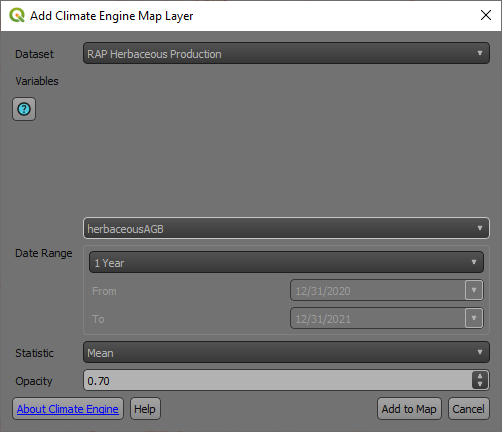Screen dimensions: 502x432
Task: Expand the 1 Year date range dropdown
Action: (286, 262)
